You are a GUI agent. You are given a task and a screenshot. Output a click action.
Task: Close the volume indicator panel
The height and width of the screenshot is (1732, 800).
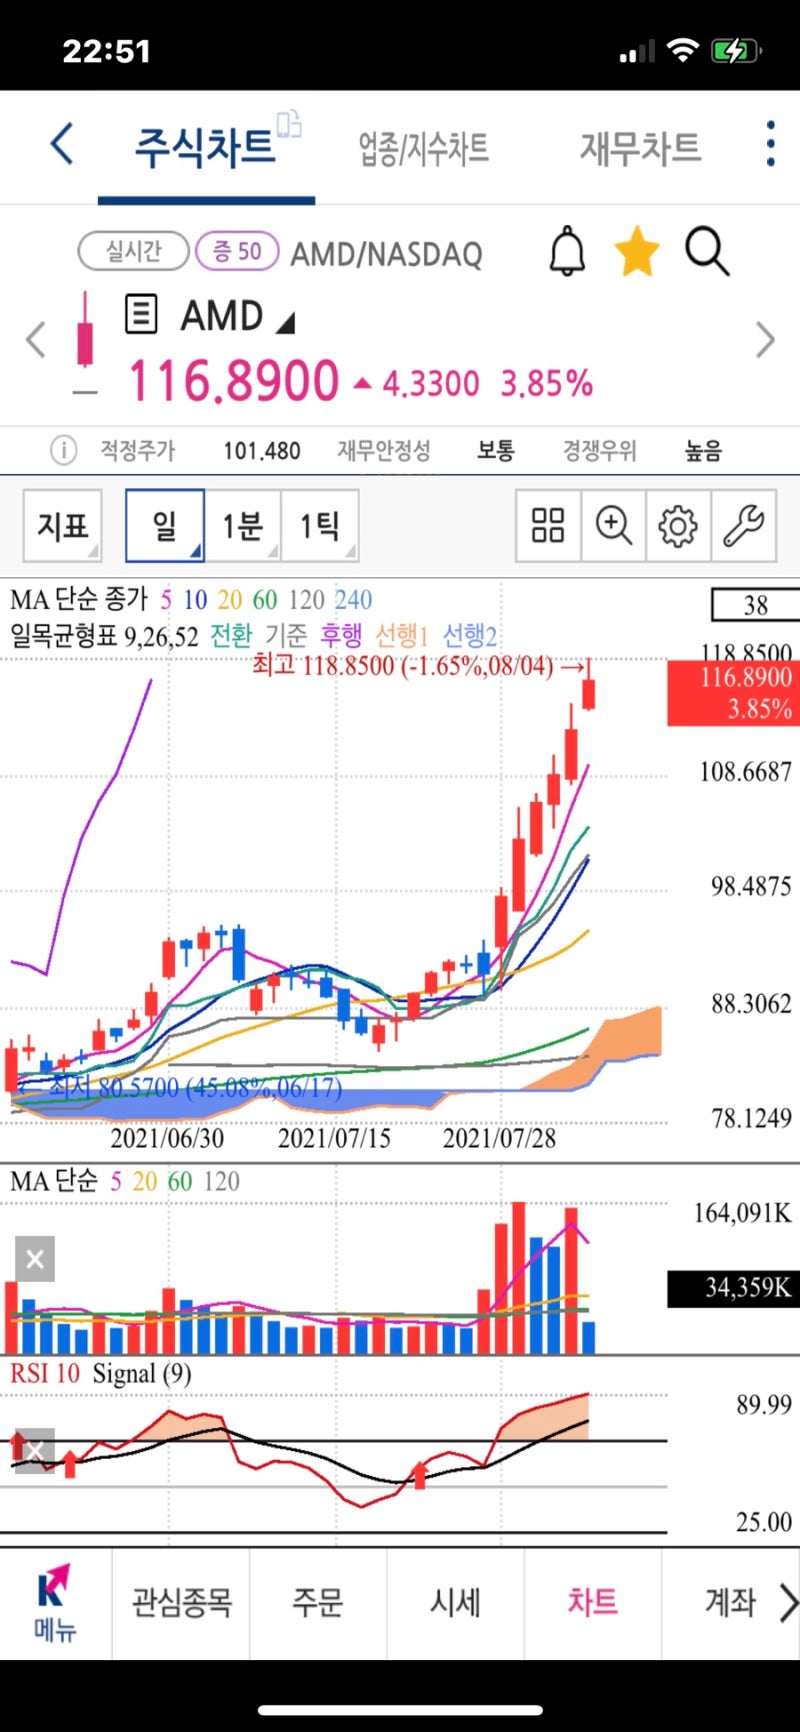(35, 1259)
